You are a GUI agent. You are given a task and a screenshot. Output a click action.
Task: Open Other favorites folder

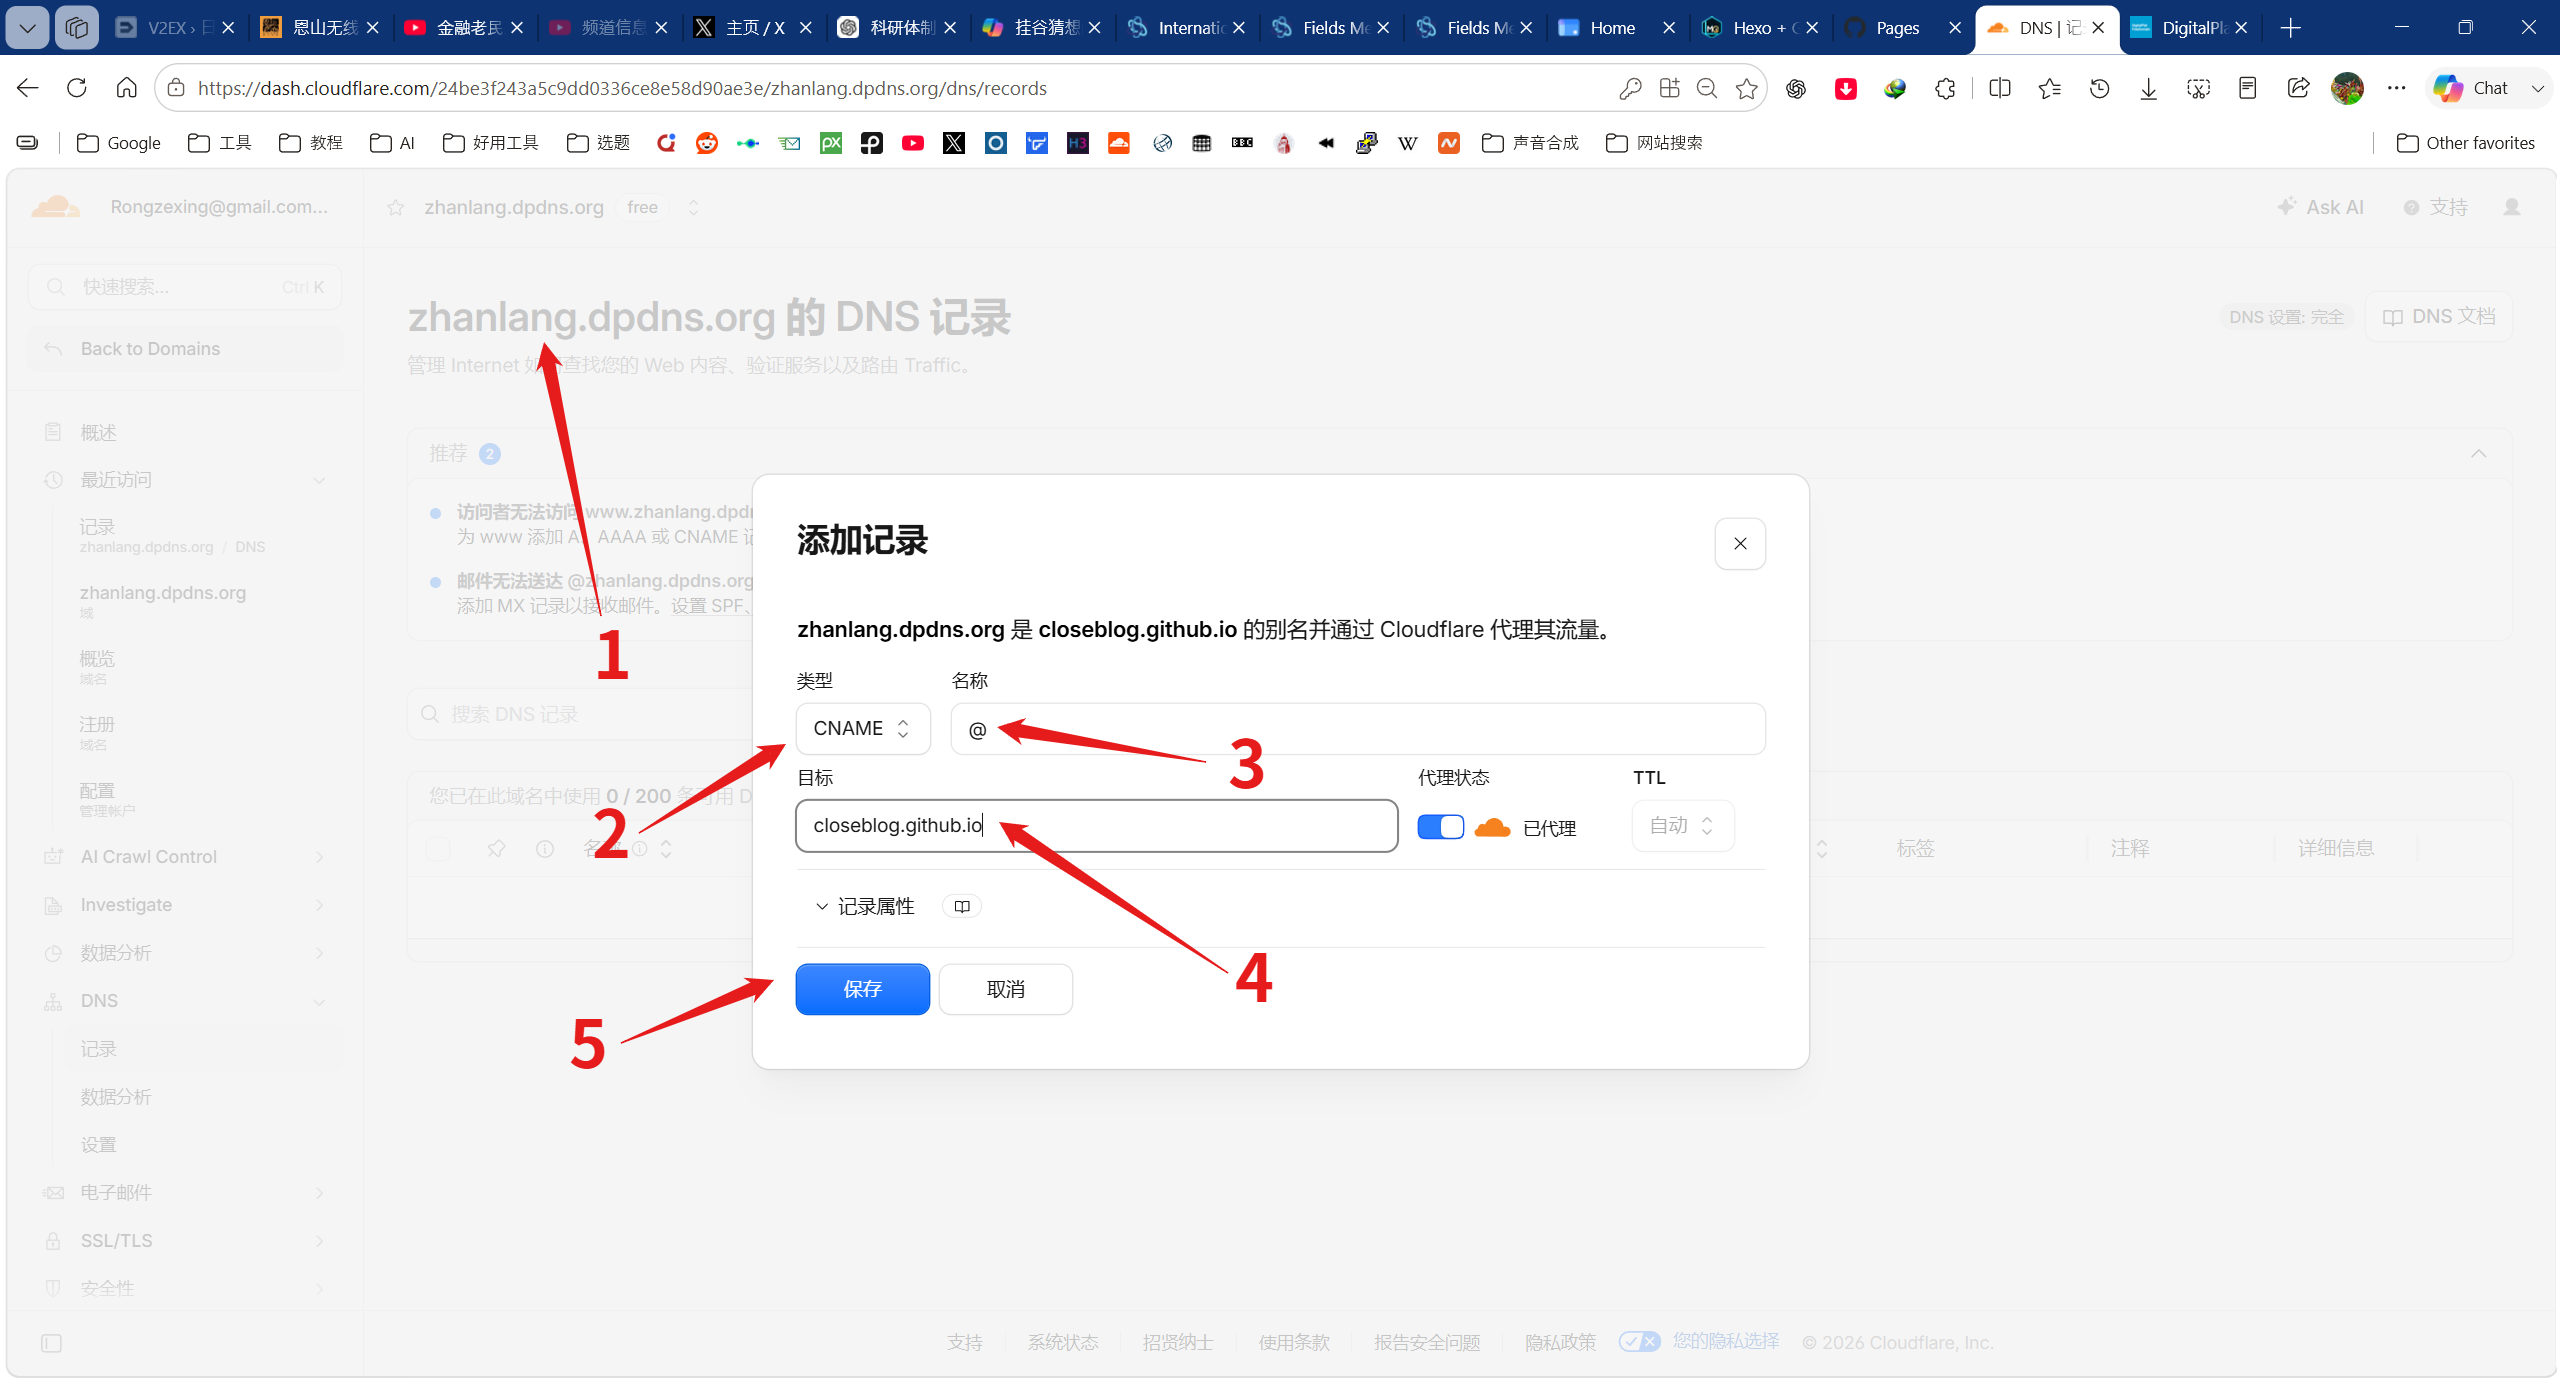click(x=2466, y=143)
